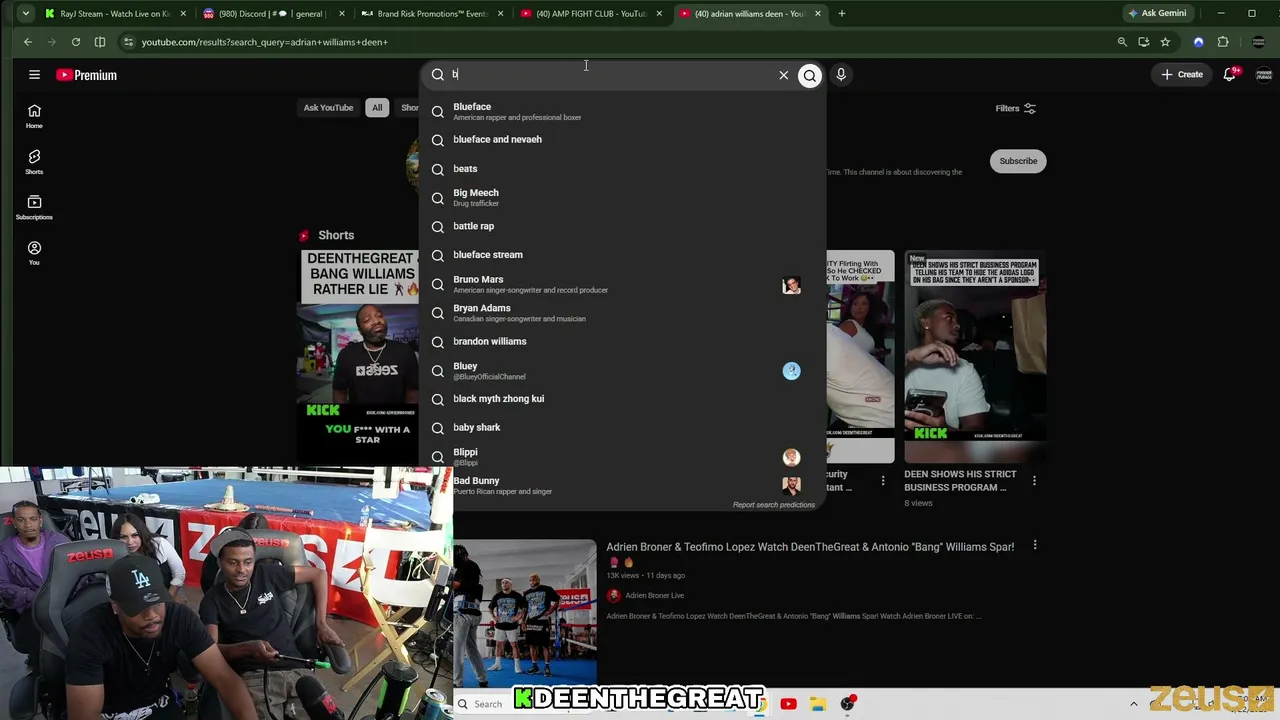Viewport: 1280px width, 720px height.
Task: Choose the "Big Meech" suggestion
Action: [x=622, y=198]
